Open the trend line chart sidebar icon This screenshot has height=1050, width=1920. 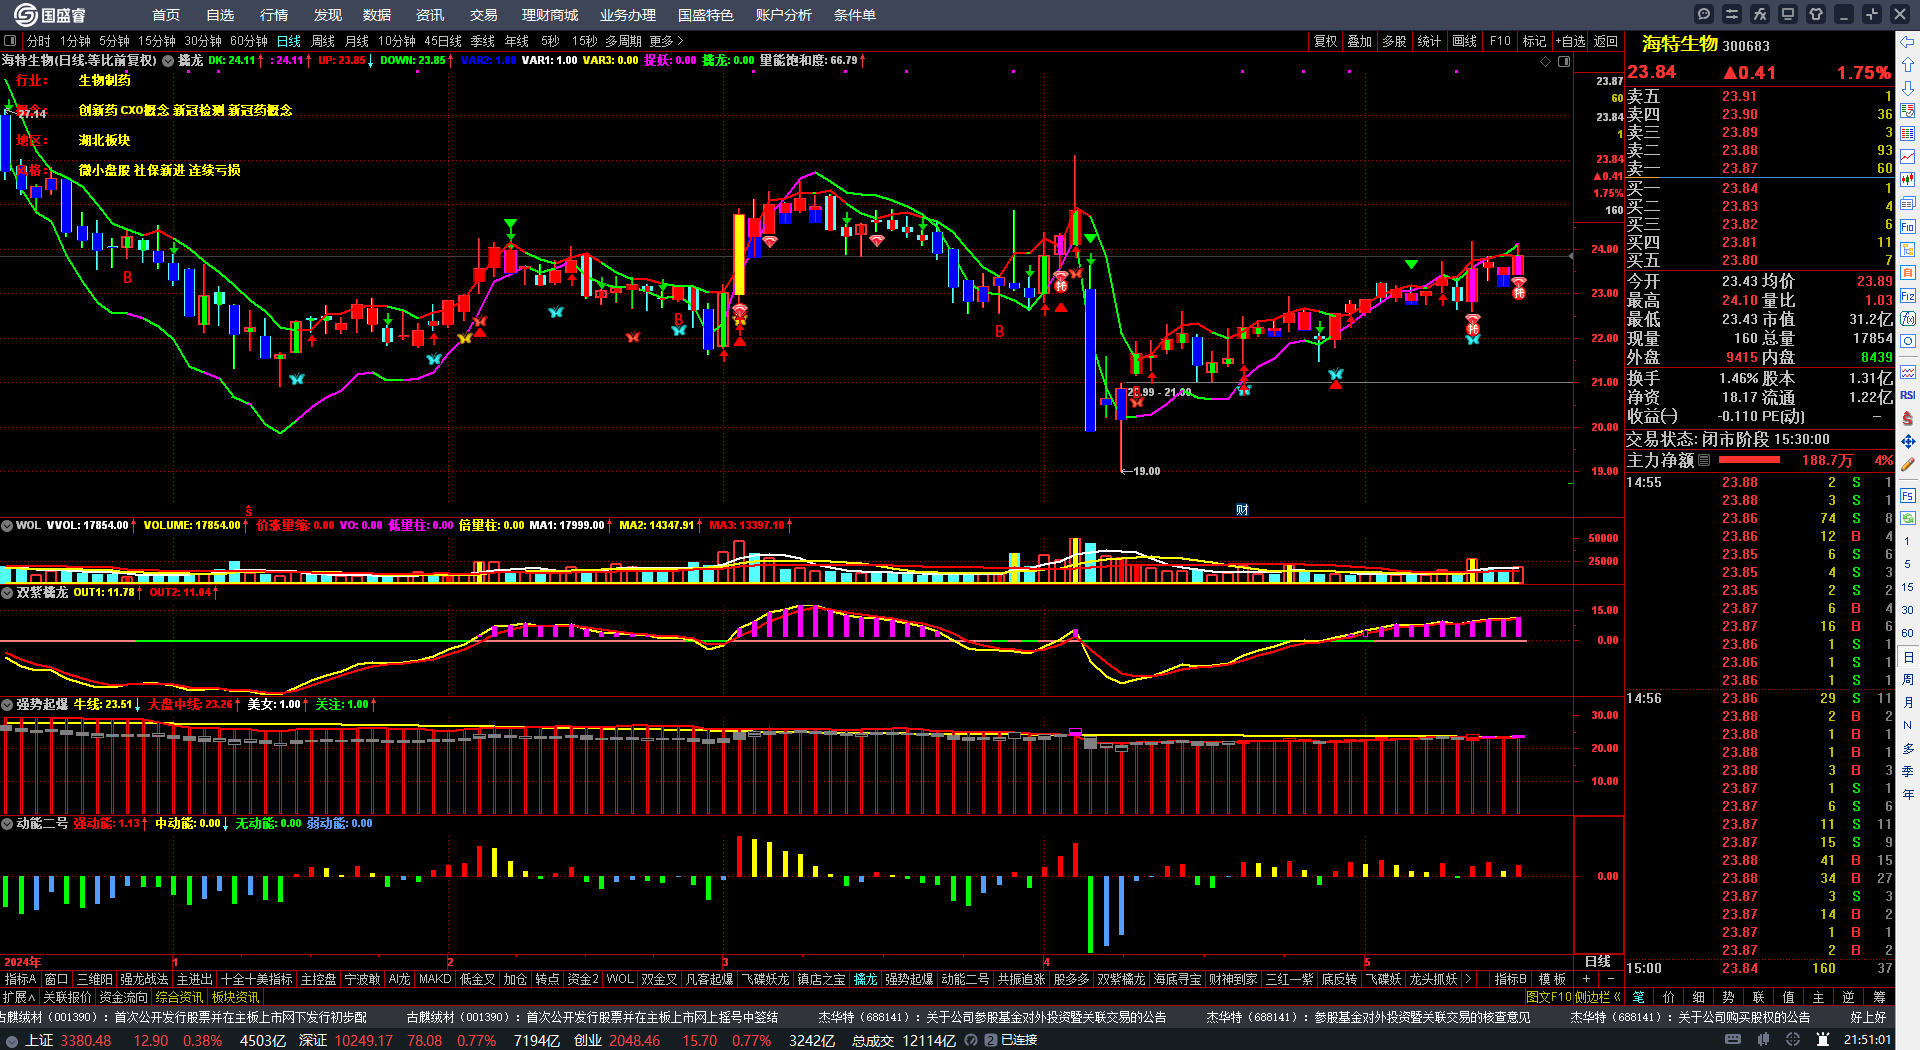pyautogui.click(x=1908, y=157)
